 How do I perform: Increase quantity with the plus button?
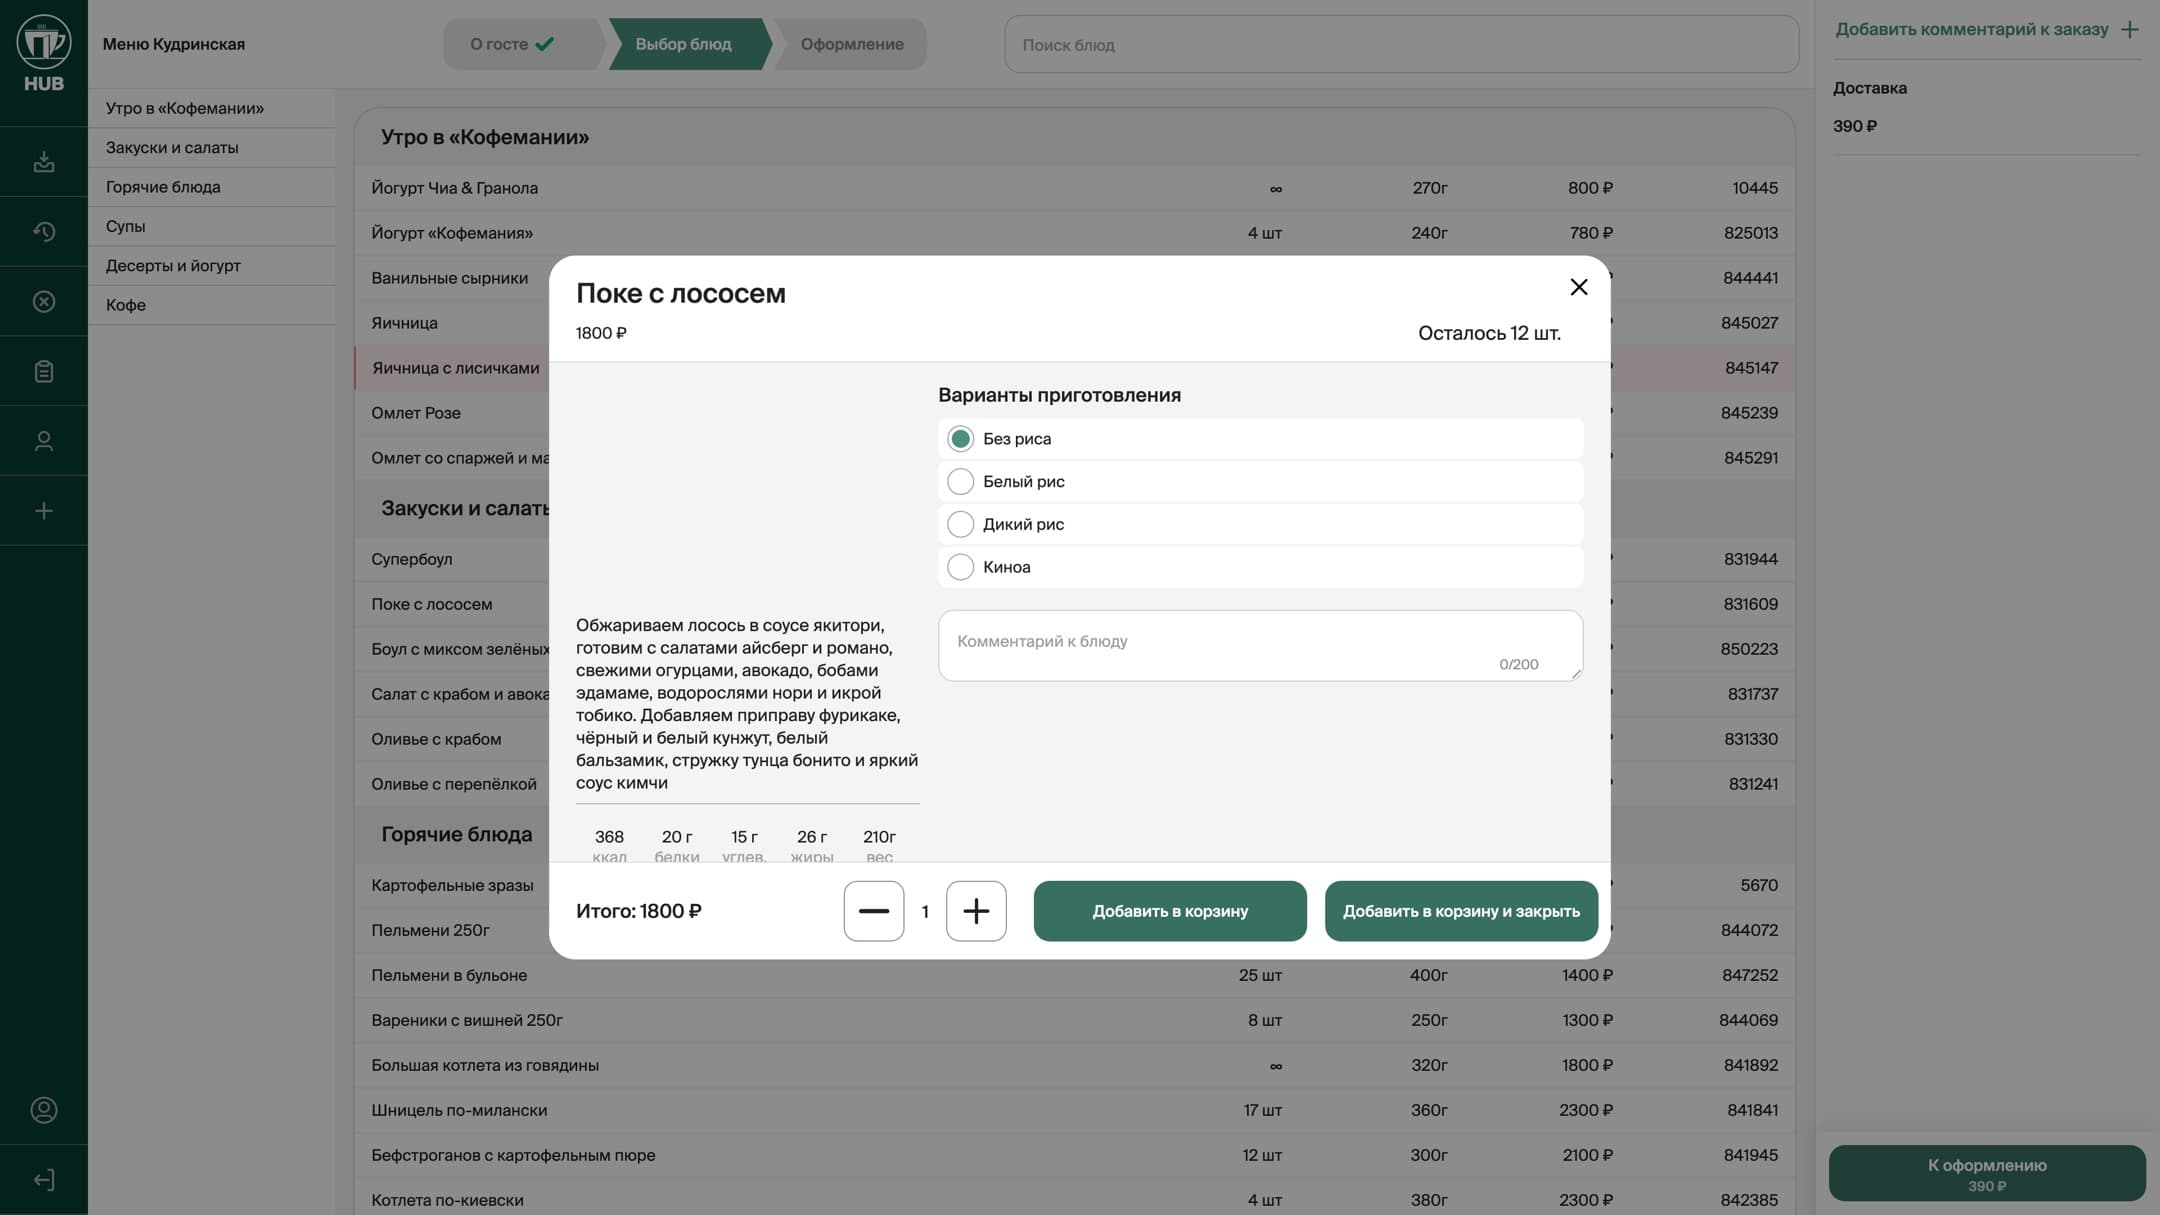976,911
